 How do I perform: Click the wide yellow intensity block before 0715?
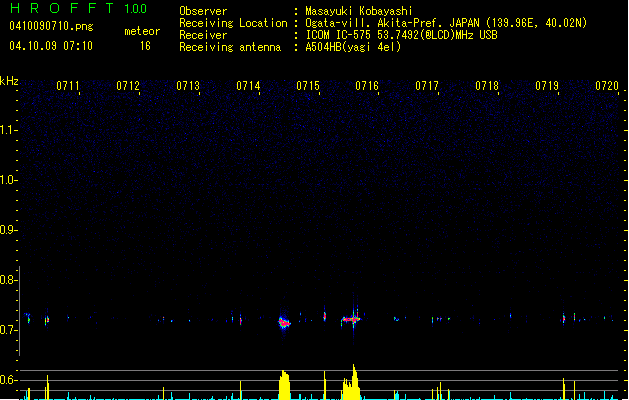[x=284, y=385]
